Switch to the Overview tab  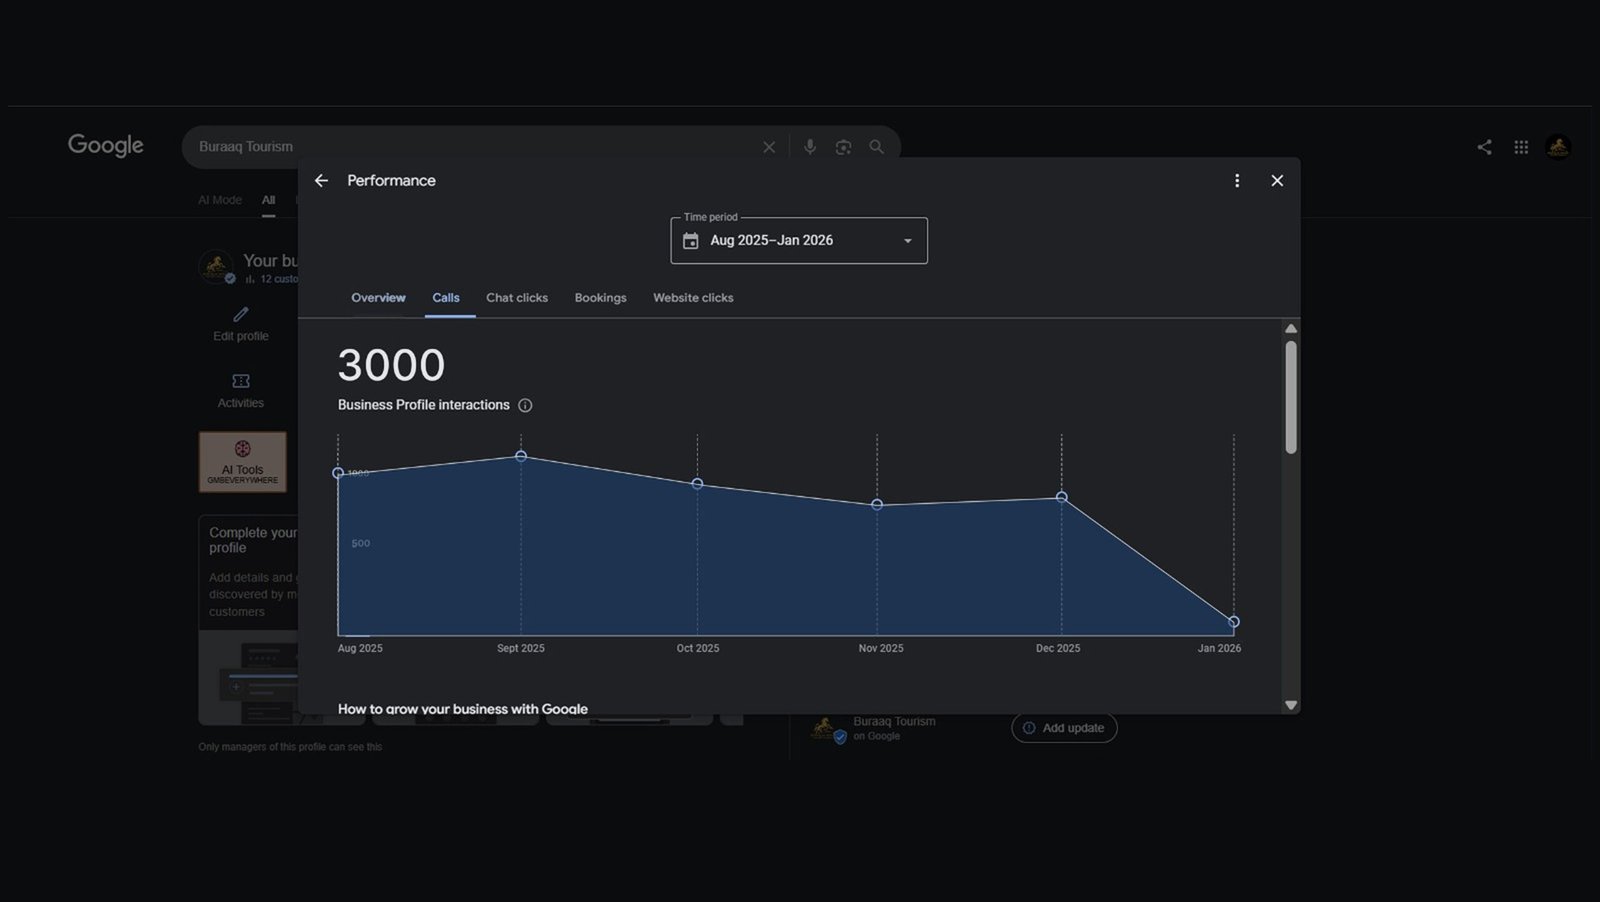378,298
